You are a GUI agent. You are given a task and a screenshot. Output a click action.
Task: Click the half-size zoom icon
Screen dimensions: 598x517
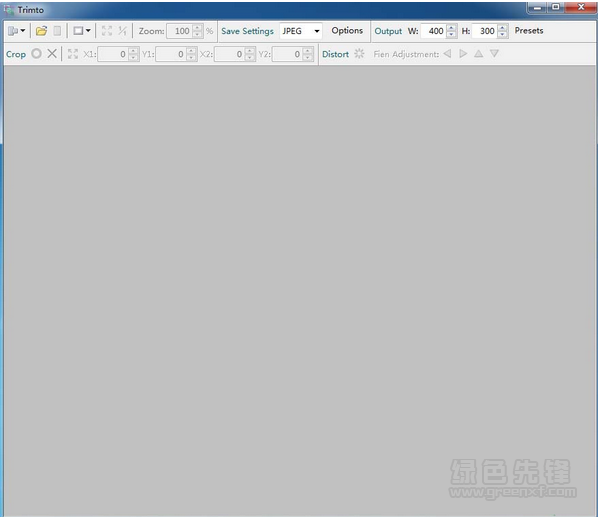(x=122, y=31)
